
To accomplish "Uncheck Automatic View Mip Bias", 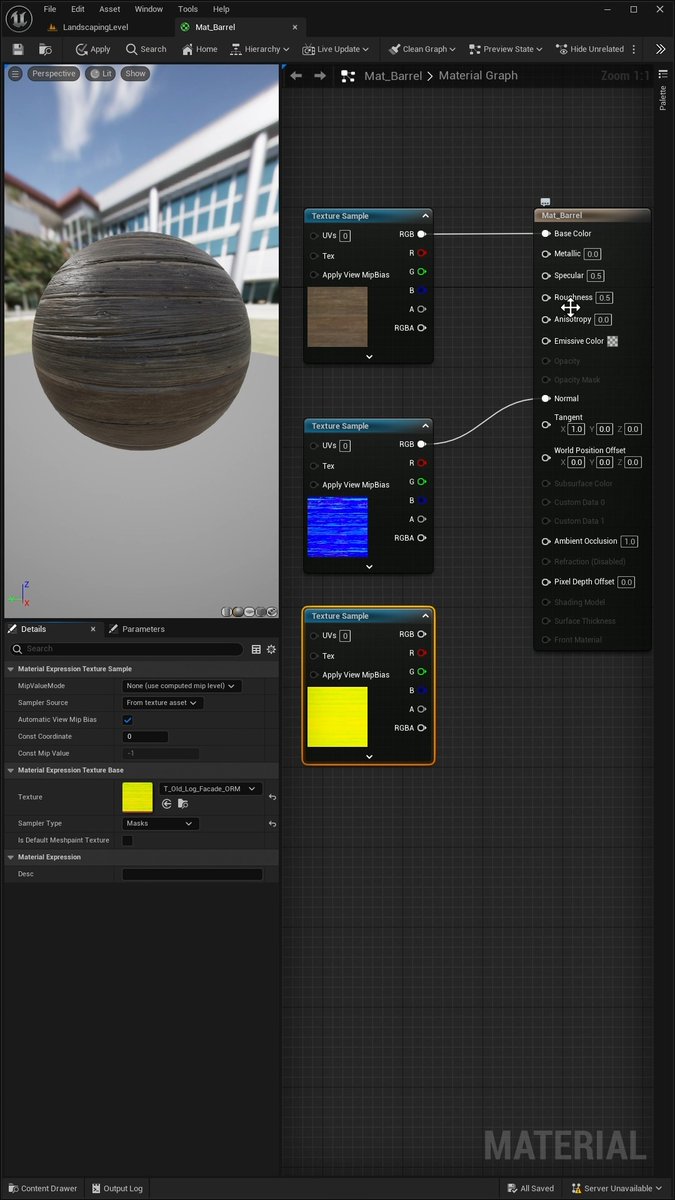I will (127, 720).
